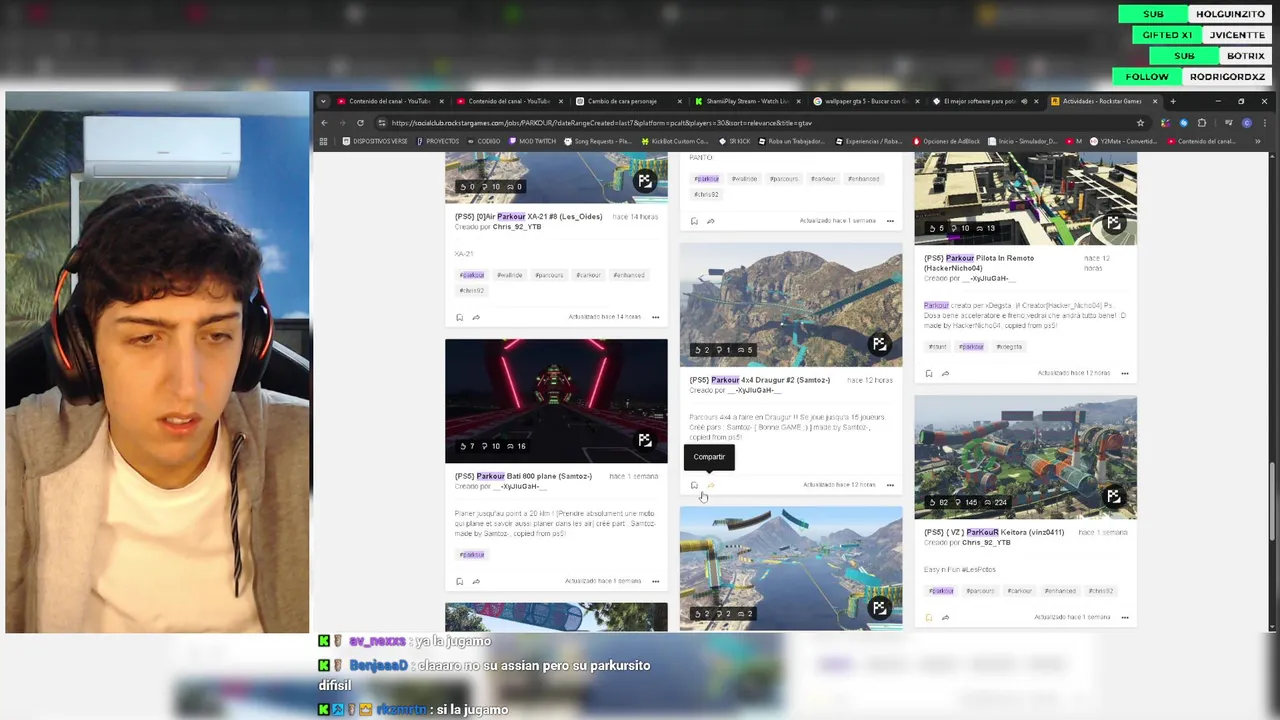This screenshot has height=720, width=1280.
Task: Open the CODIGO bookmark folder
Action: coord(484,141)
